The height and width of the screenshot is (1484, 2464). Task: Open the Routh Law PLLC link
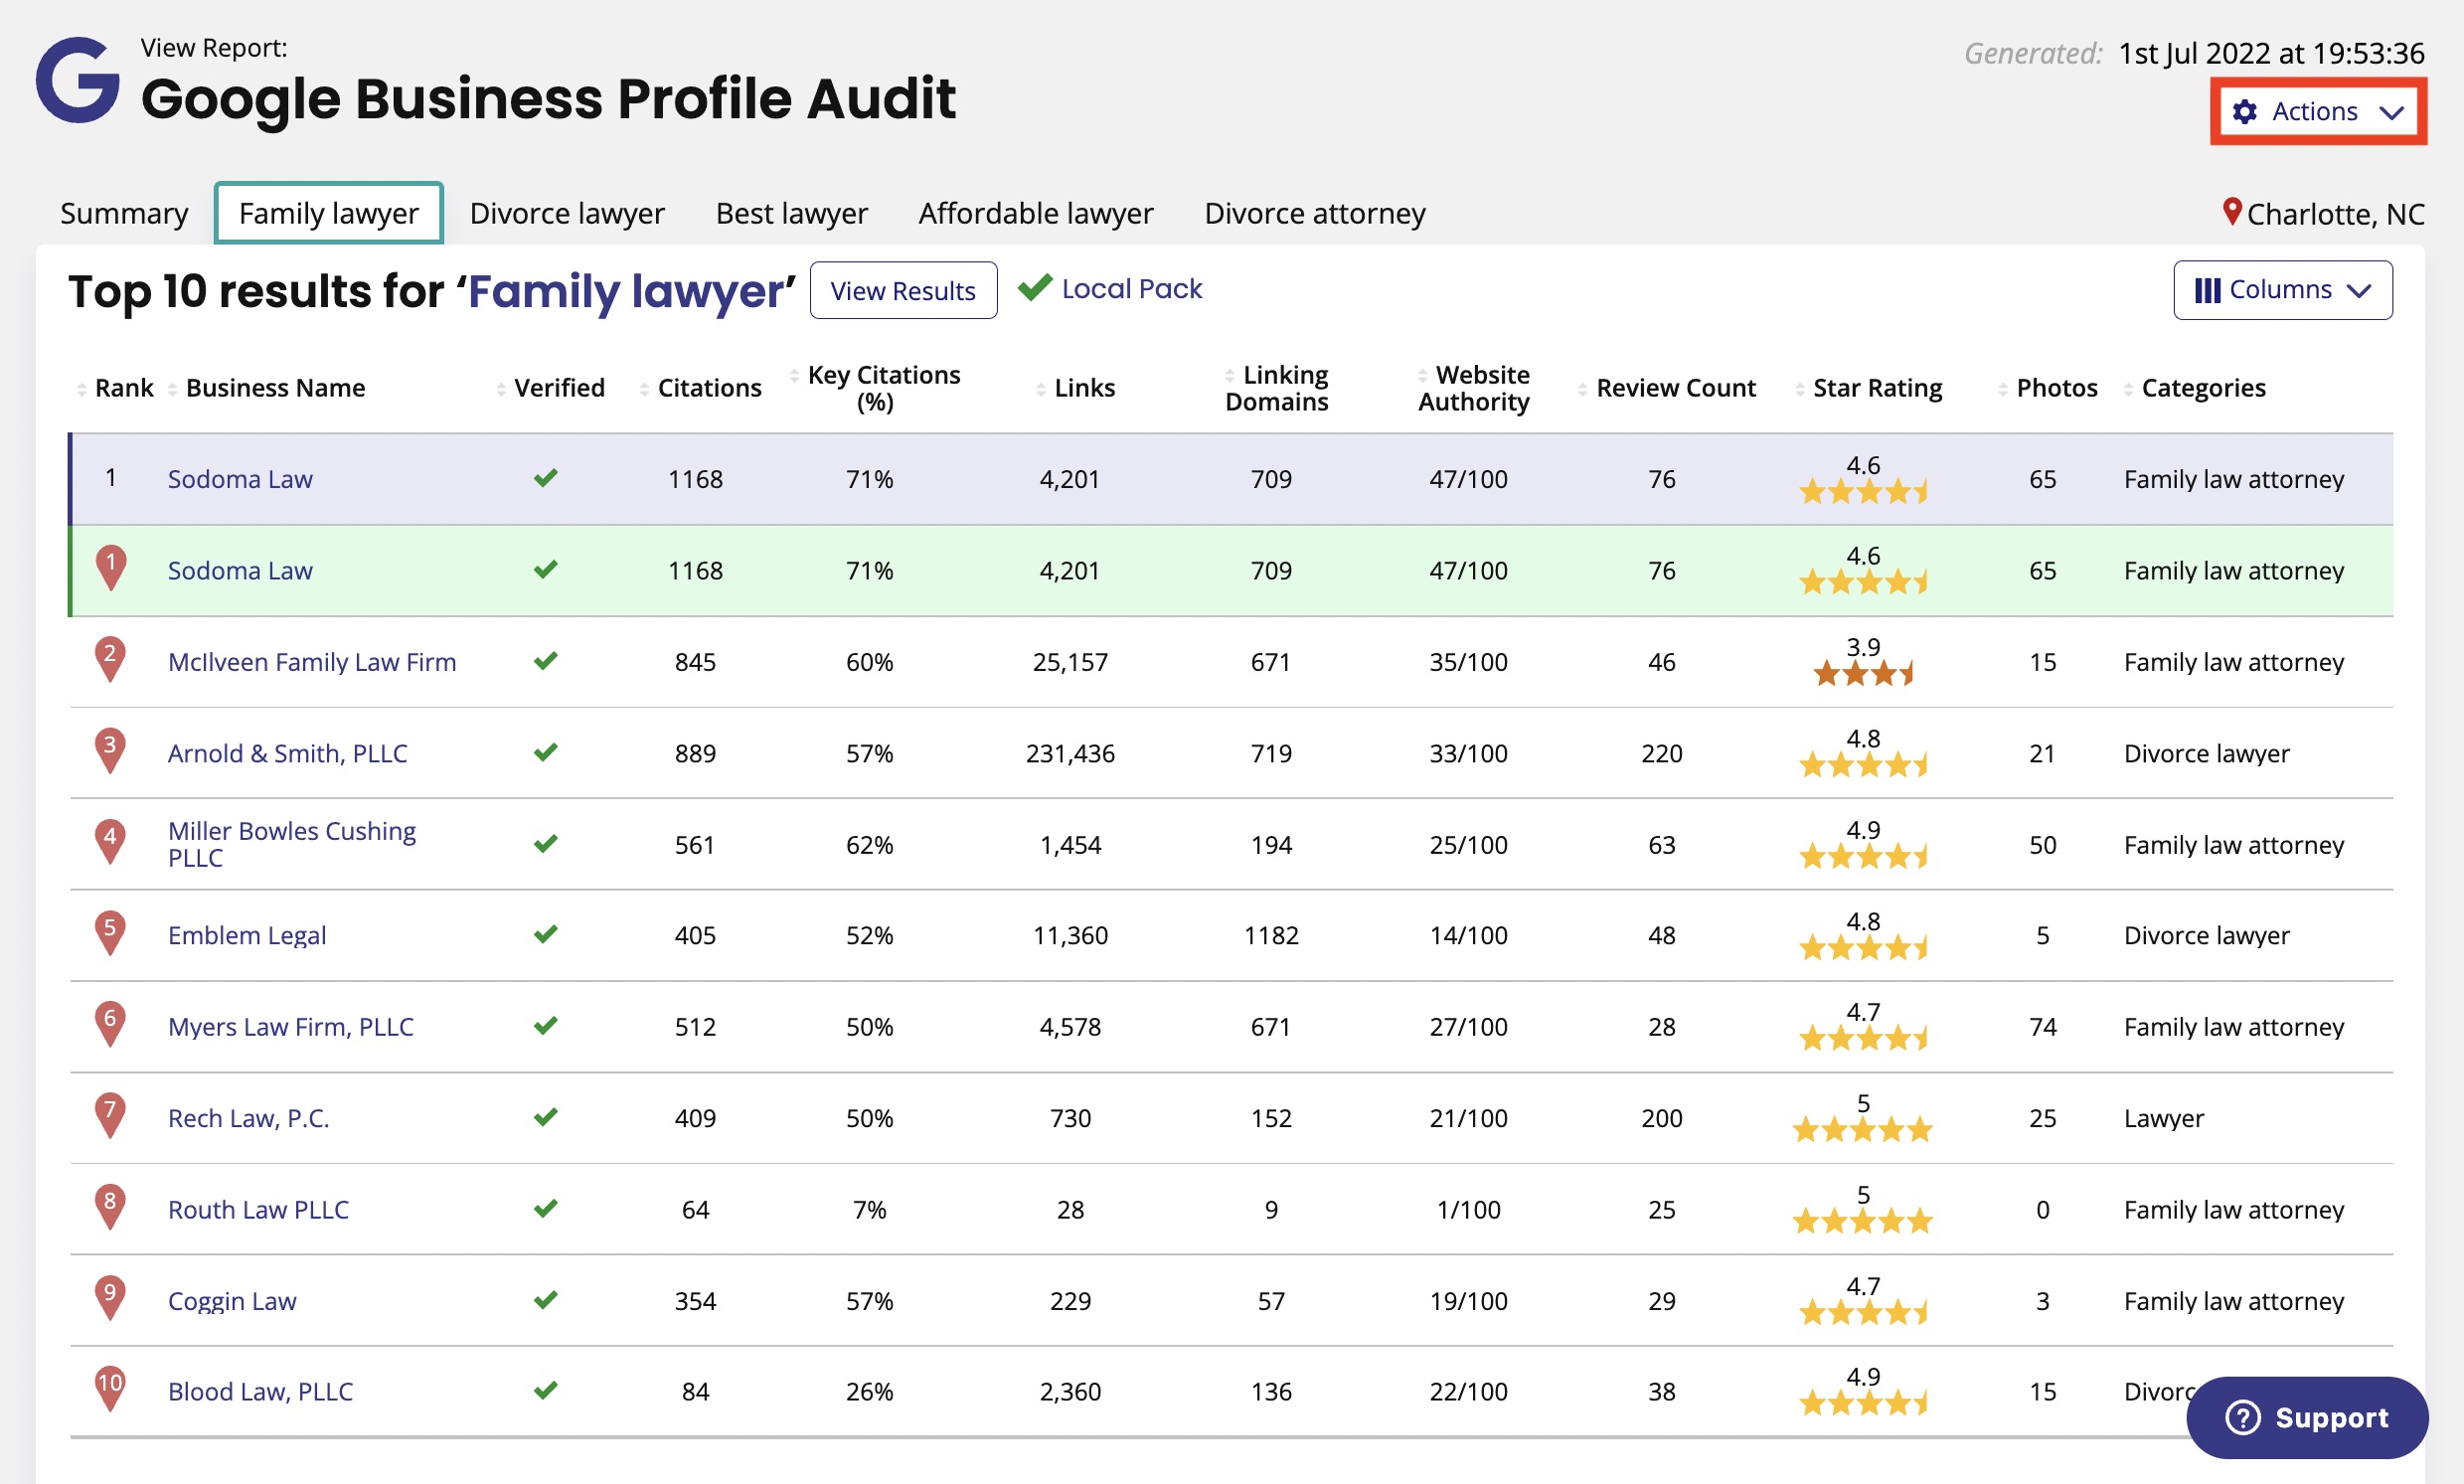point(258,1209)
